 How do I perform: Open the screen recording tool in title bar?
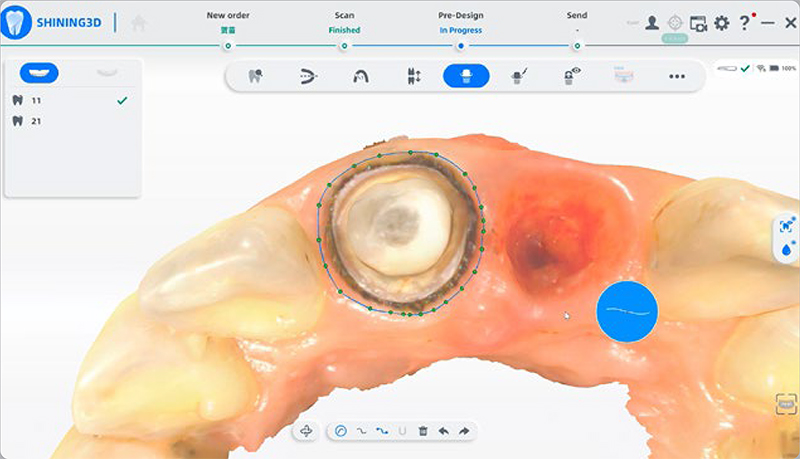click(698, 23)
